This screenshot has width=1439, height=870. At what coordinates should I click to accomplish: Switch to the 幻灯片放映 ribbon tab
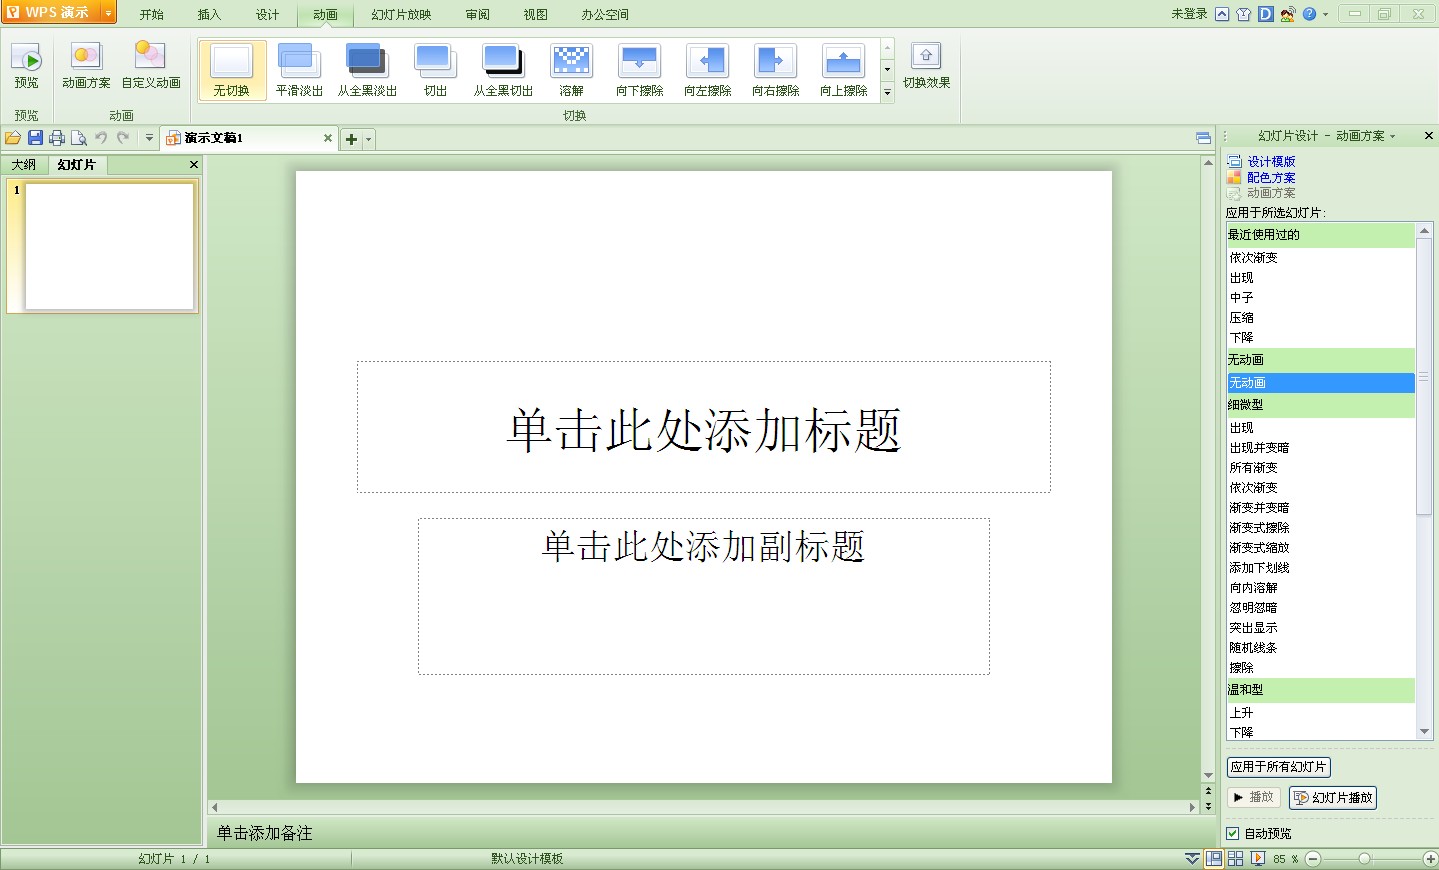pyautogui.click(x=399, y=14)
